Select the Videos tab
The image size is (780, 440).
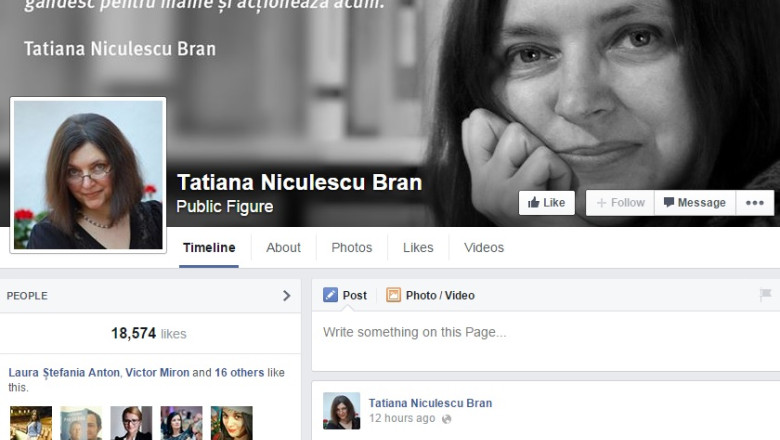tap(484, 248)
